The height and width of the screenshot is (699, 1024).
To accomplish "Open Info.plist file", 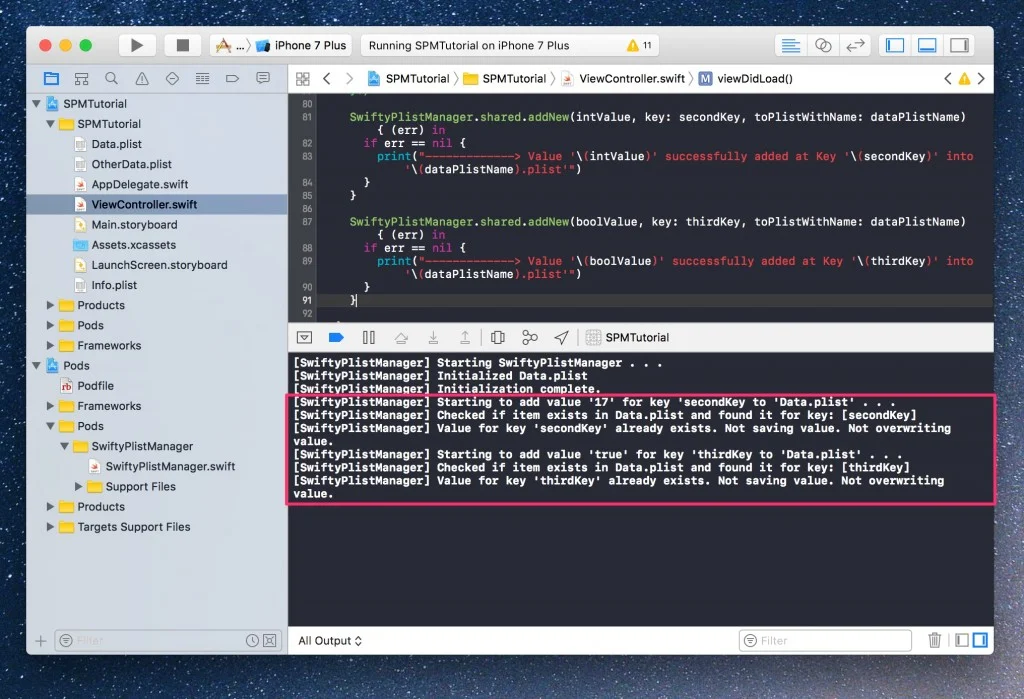I will pos(114,285).
